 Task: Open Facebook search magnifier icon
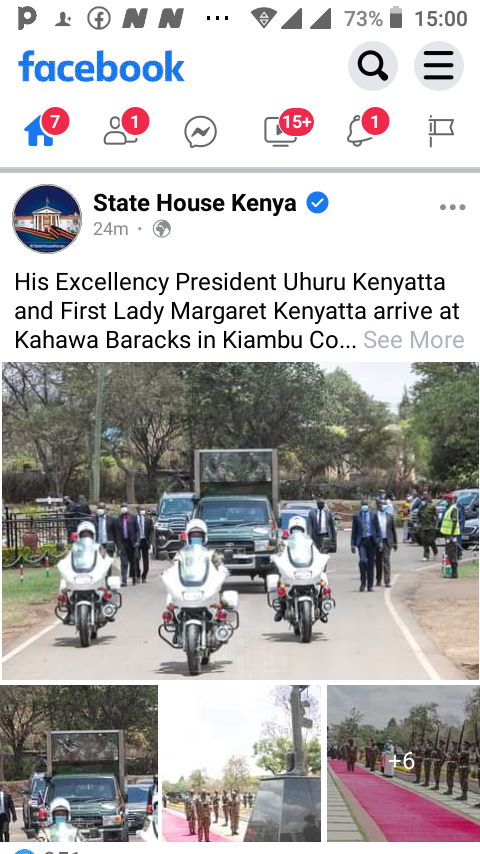click(373, 66)
